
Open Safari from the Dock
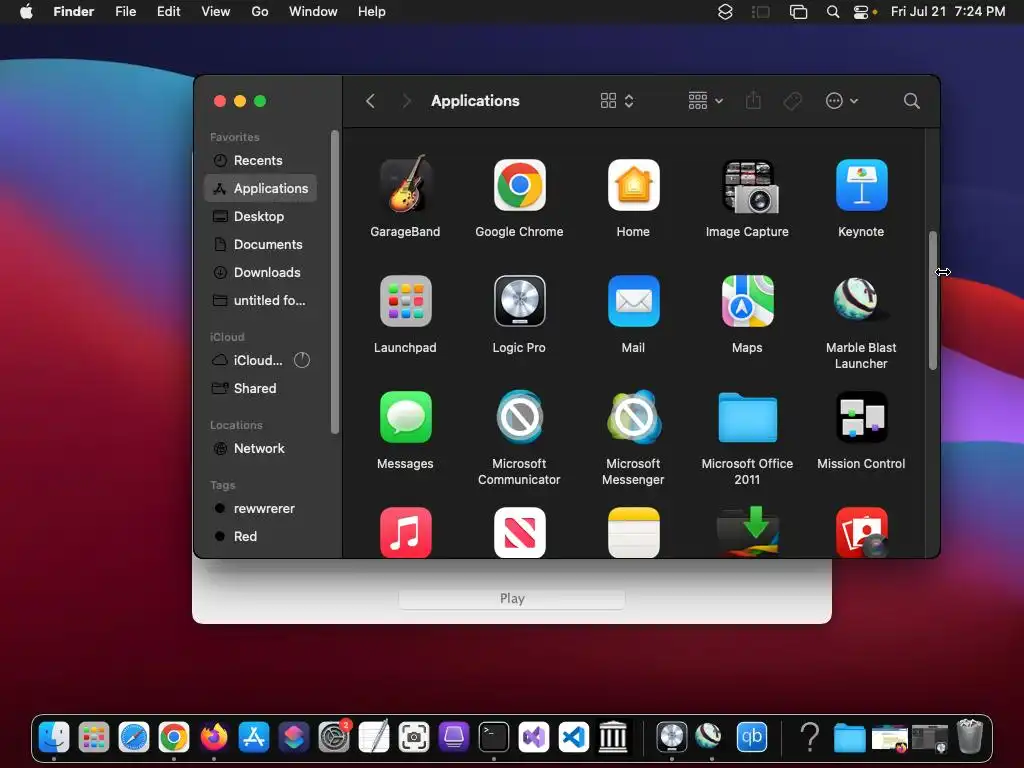tap(134, 737)
